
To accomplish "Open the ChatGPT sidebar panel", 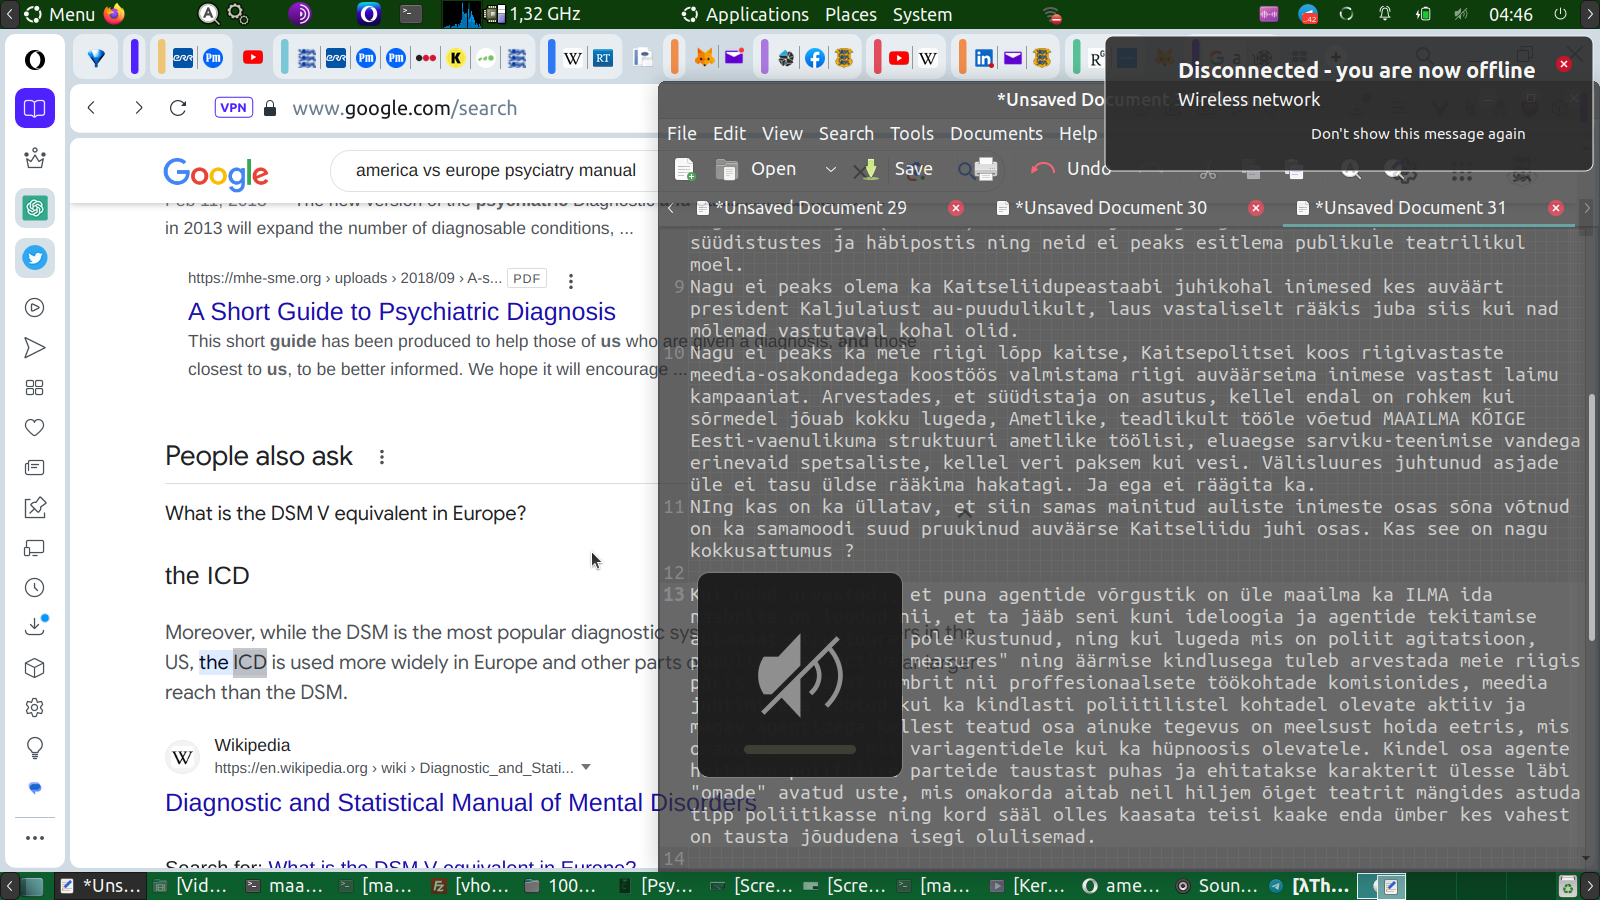I will 35,208.
